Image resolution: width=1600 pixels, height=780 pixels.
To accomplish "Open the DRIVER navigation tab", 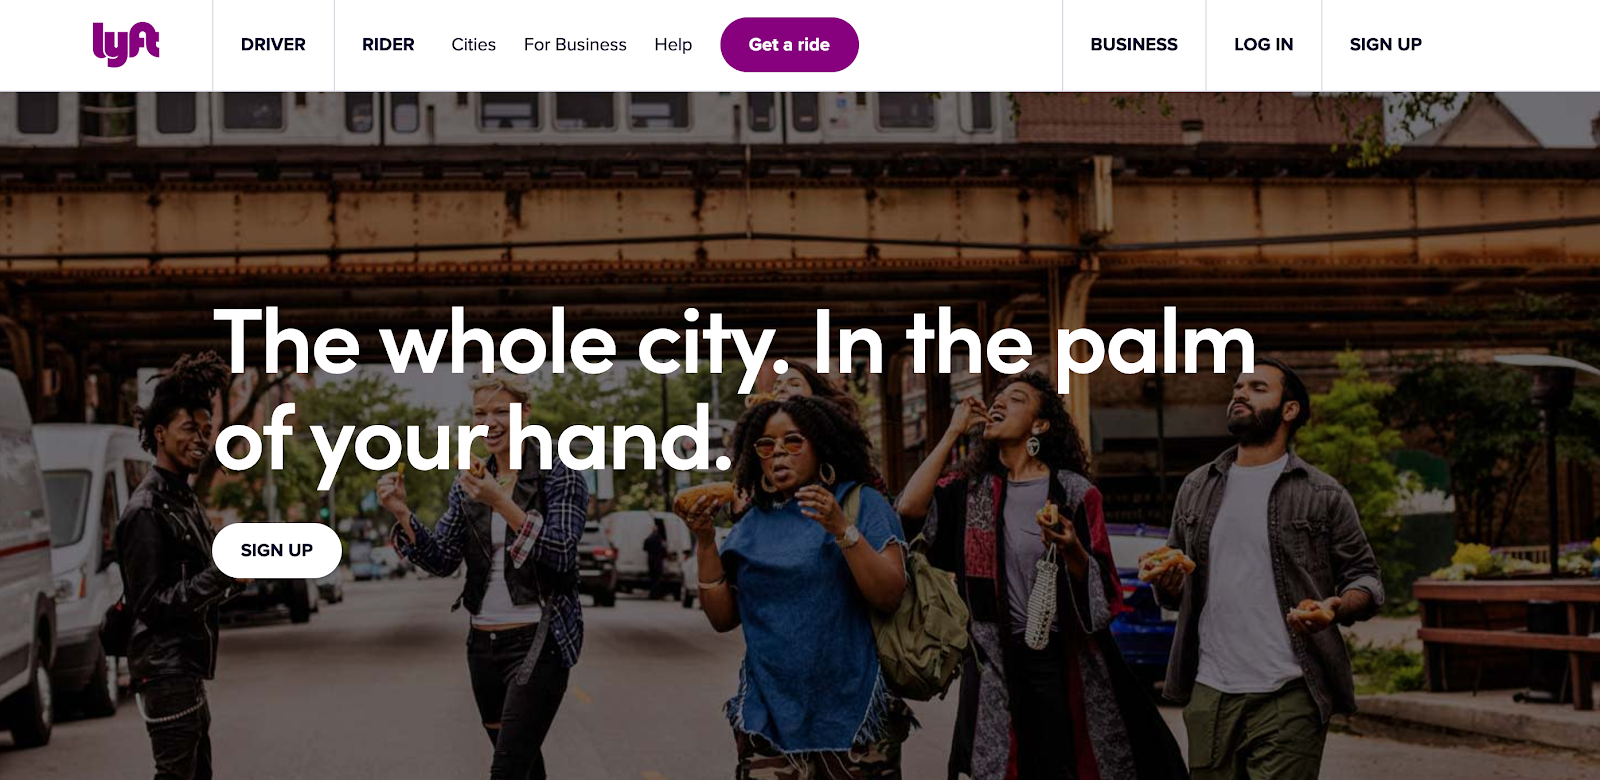I will [273, 45].
